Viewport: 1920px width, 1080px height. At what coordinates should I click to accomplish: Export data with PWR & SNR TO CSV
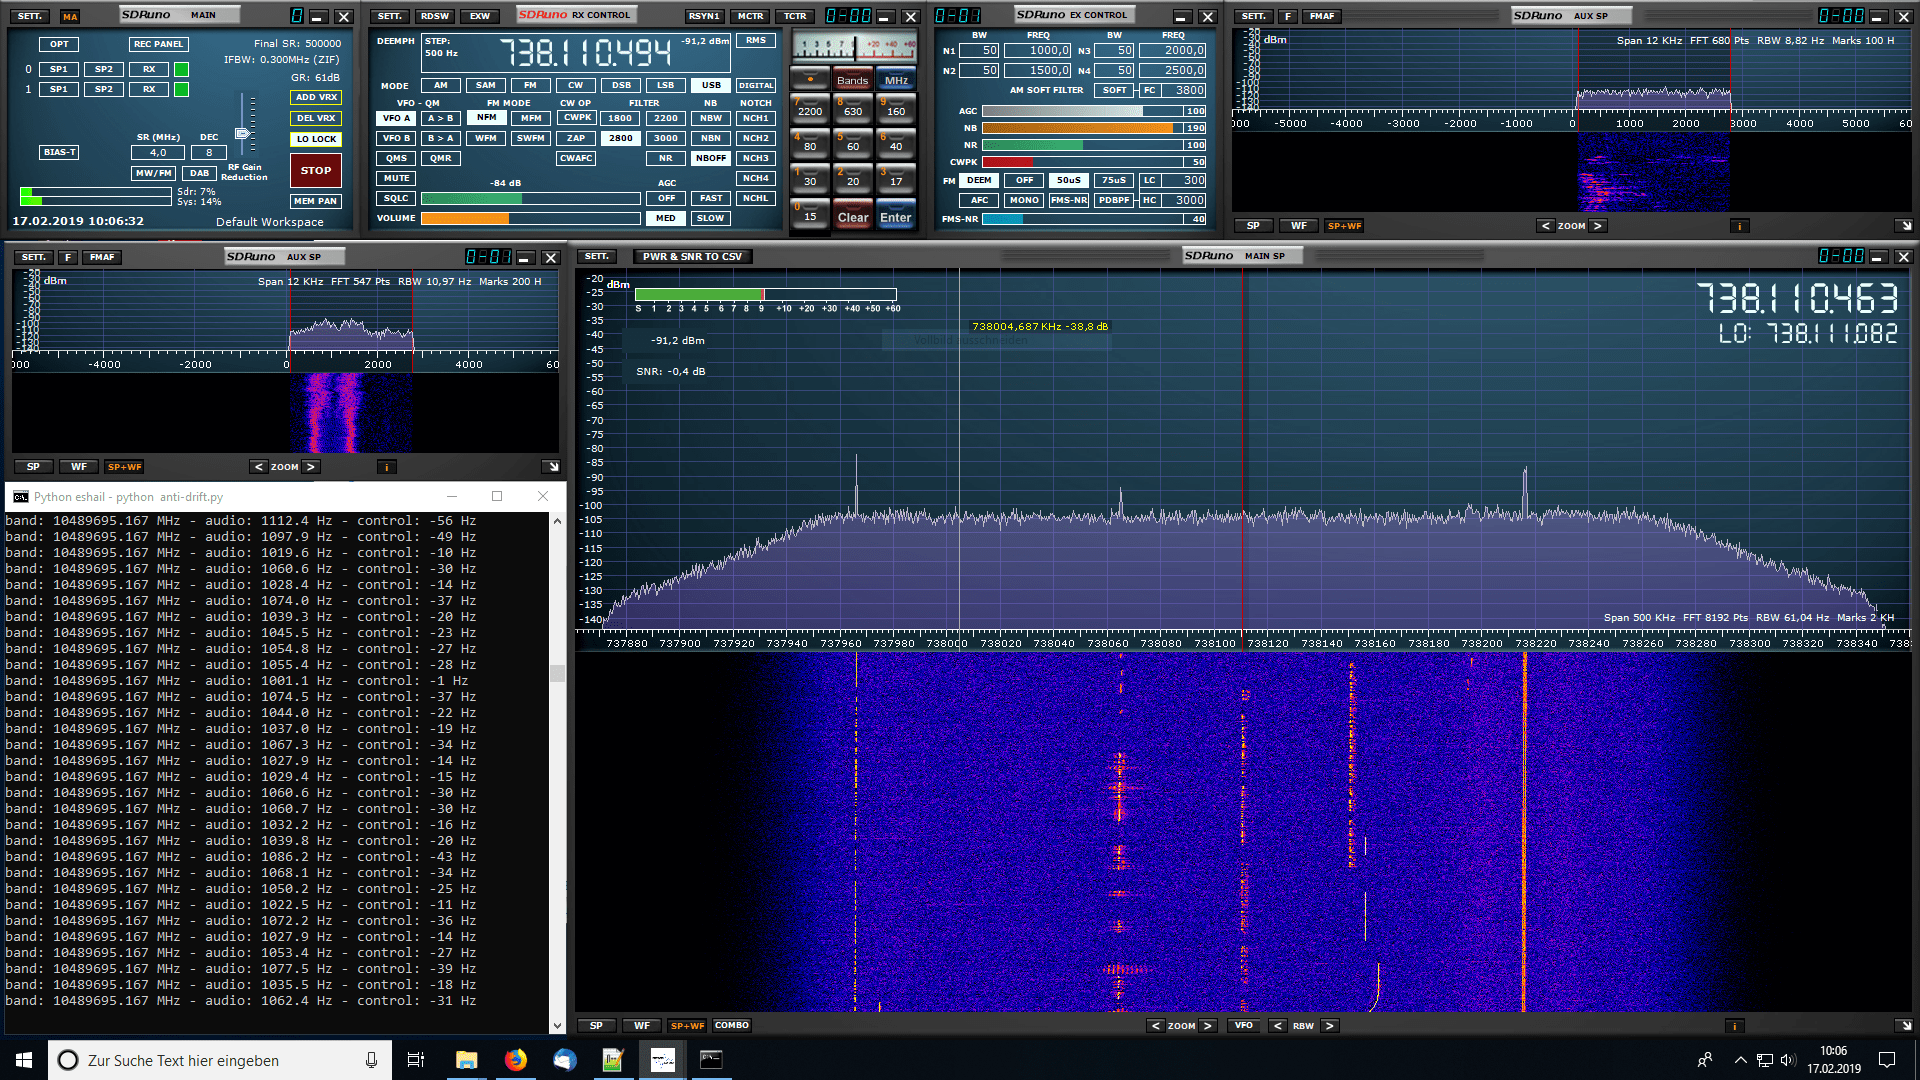point(691,256)
